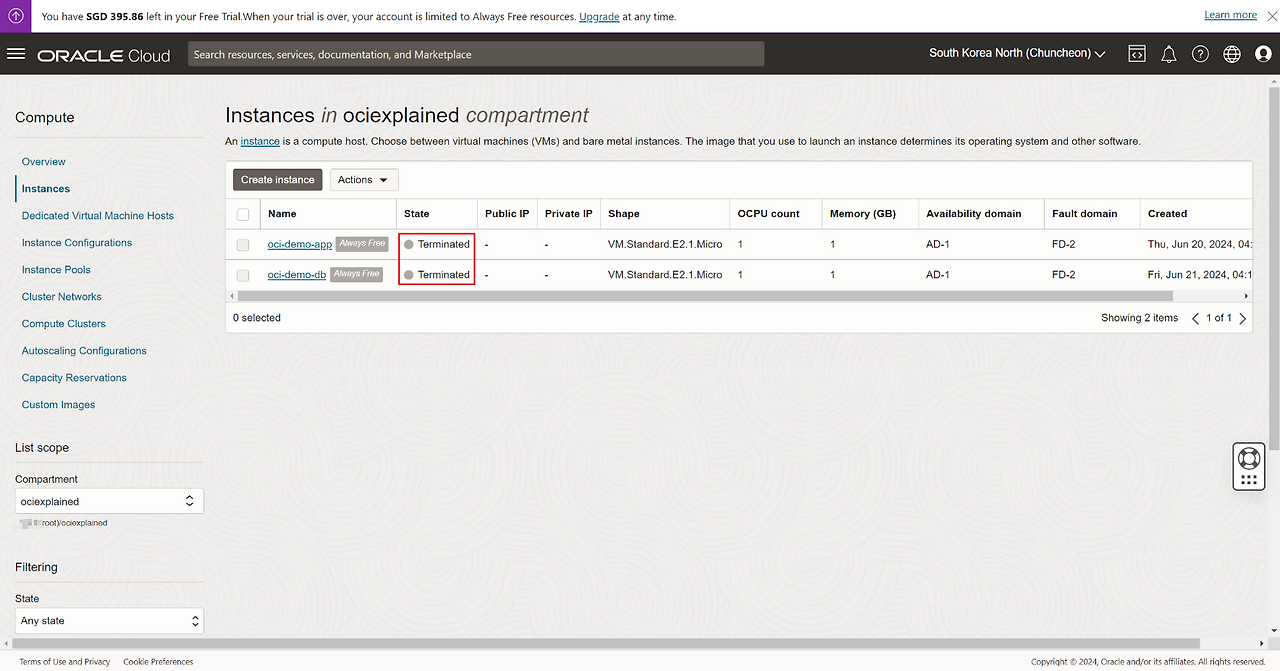The height and width of the screenshot is (671, 1280).
Task: Click the Create instance button
Action: (278, 180)
